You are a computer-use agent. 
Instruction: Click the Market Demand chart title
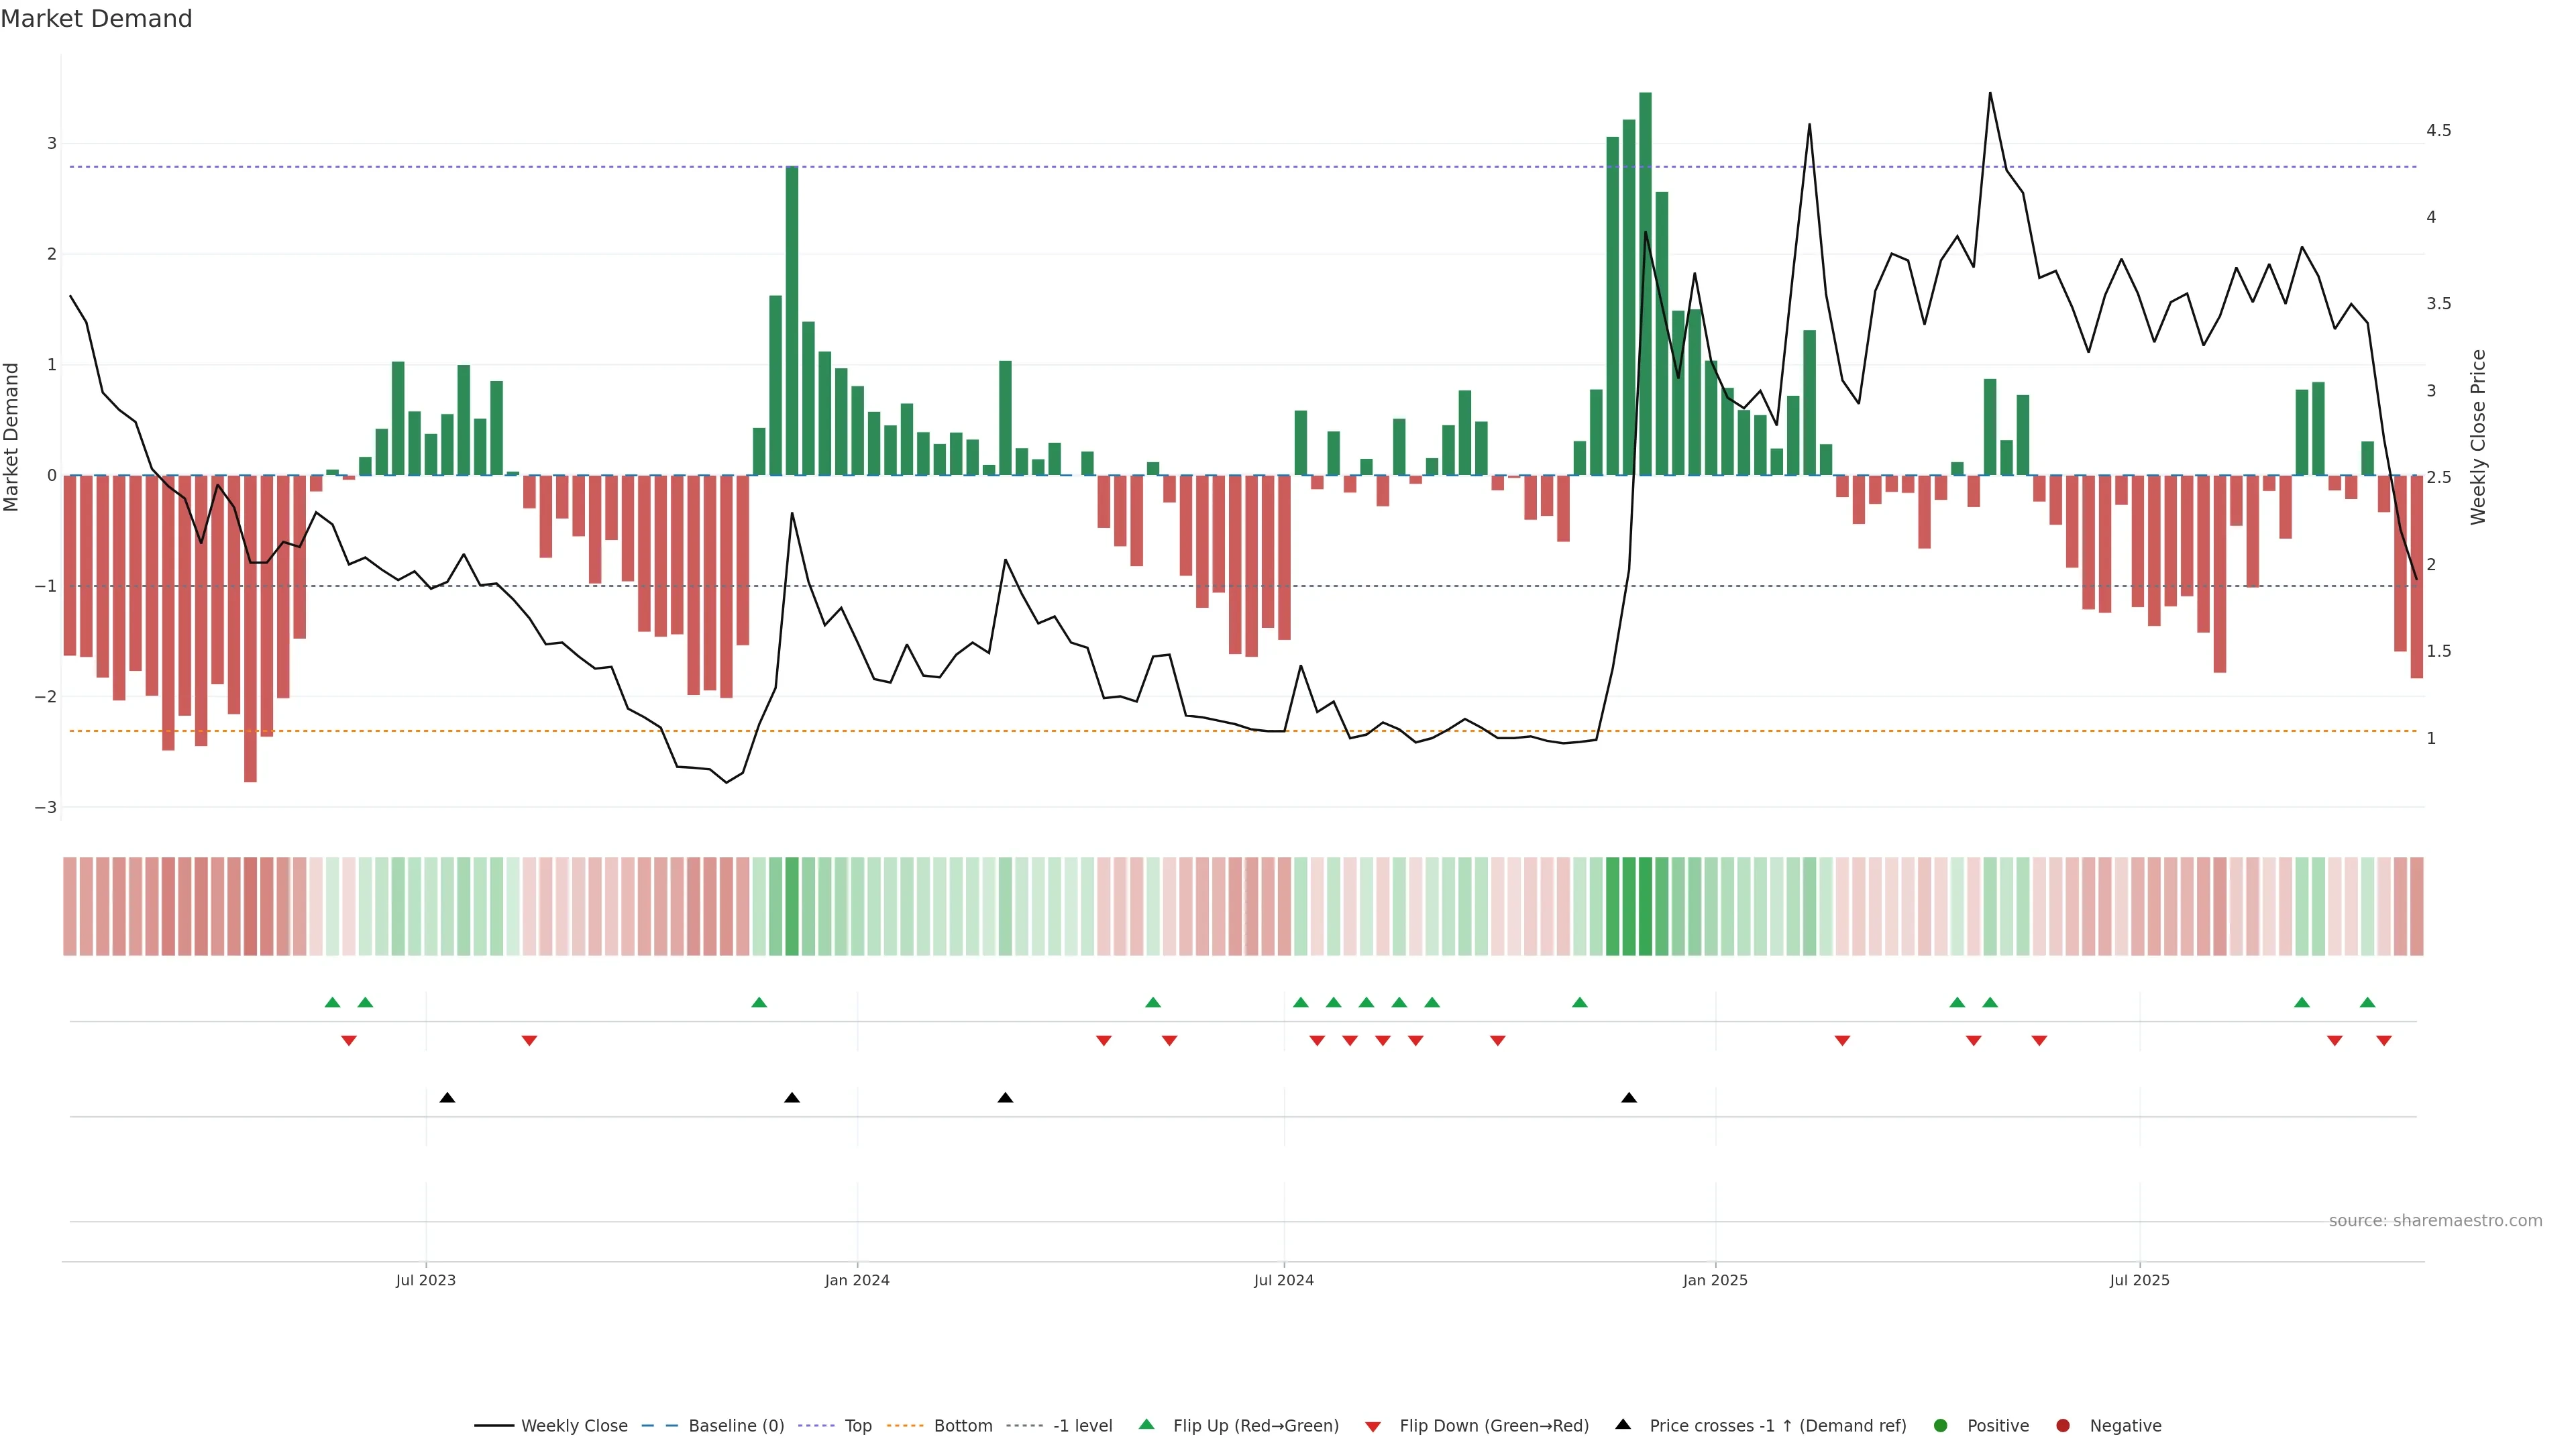96,19
